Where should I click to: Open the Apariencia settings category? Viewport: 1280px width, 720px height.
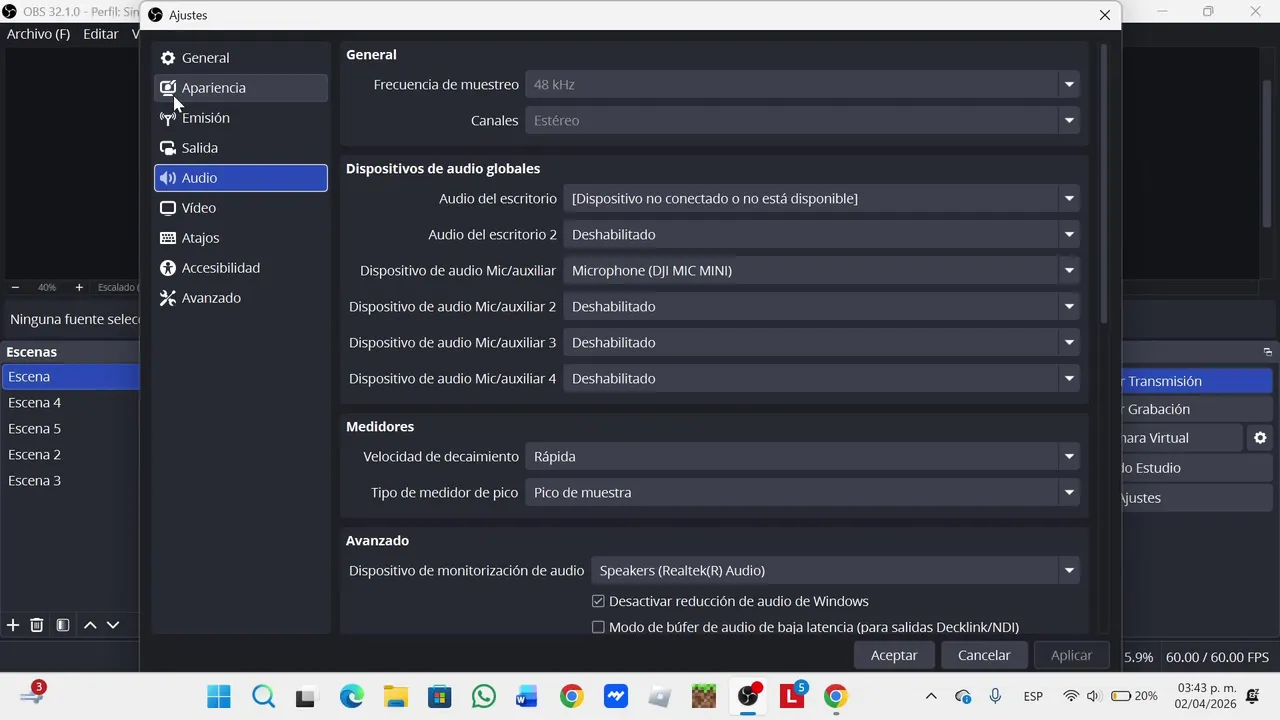pyautogui.click(x=240, y=88)
